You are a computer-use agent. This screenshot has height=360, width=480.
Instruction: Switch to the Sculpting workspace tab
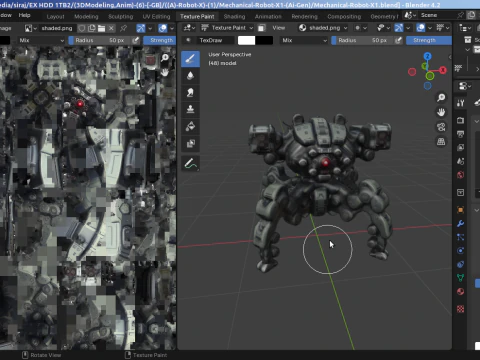[120, 16]
